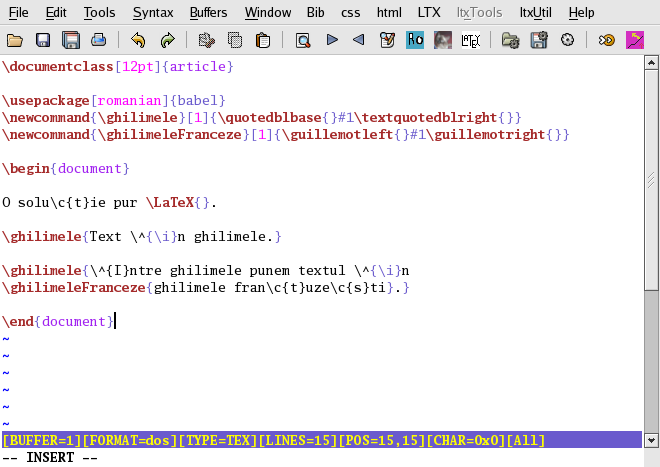Undo the last edit

coord(138,41)
